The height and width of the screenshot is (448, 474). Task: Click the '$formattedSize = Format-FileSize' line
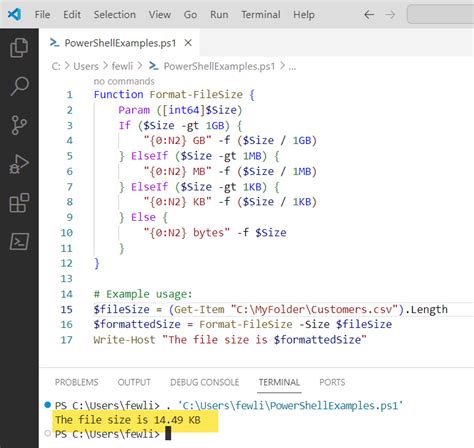pos(243,324)
